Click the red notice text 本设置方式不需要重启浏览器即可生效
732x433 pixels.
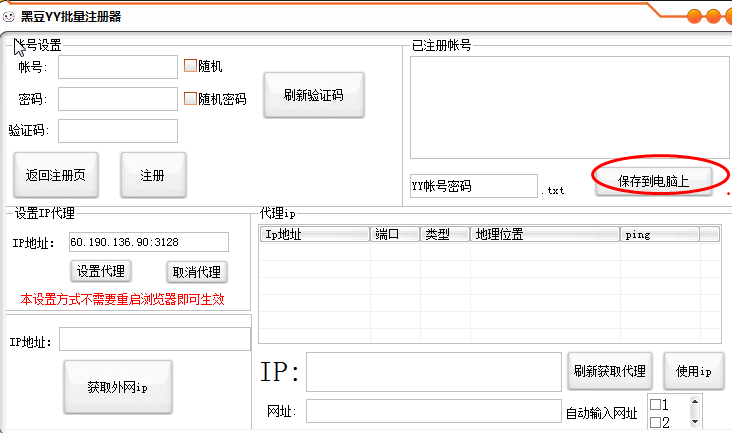coord(122,299)
